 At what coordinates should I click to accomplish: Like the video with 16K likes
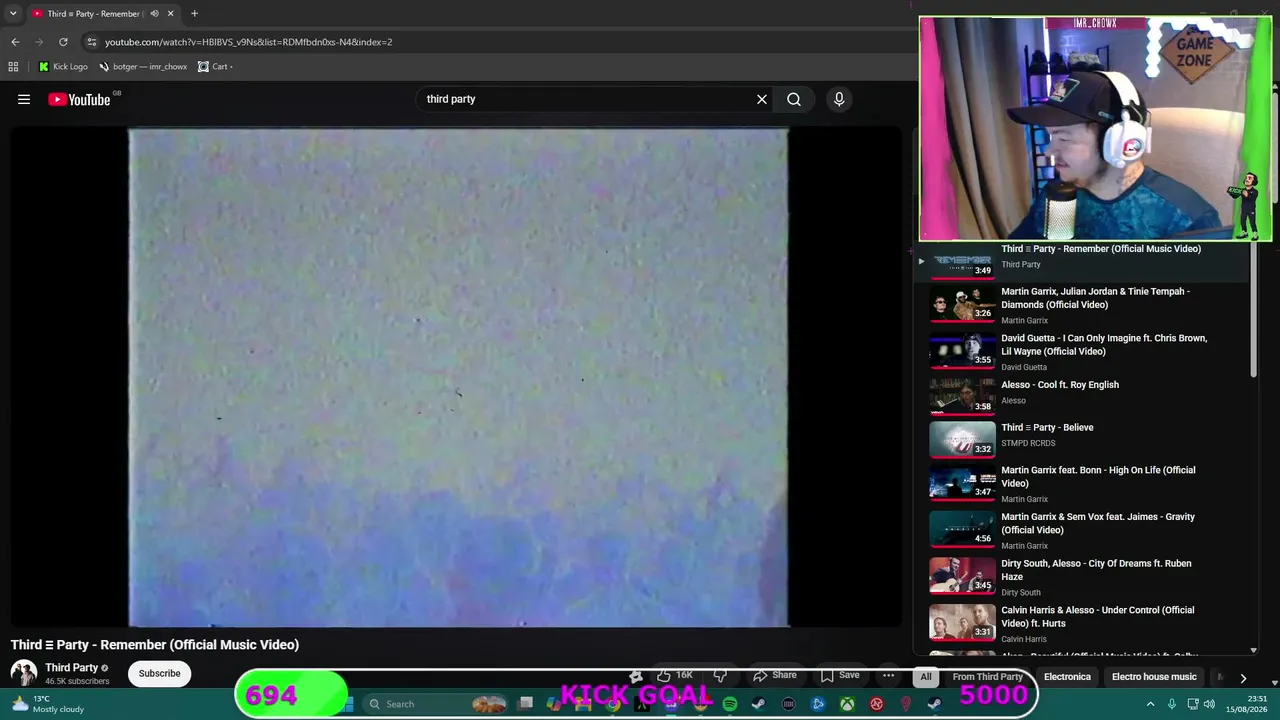point(674,676)
